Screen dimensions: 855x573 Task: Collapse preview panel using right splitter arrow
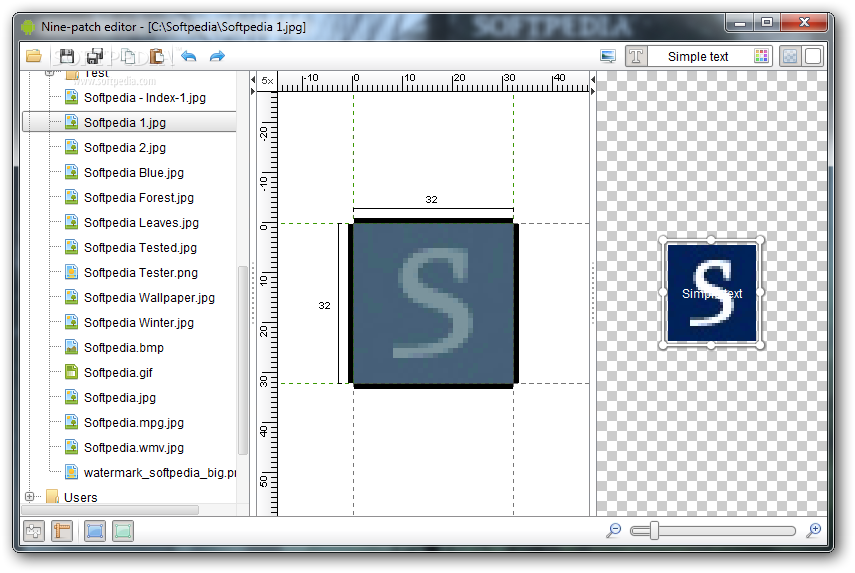[593, 92]
